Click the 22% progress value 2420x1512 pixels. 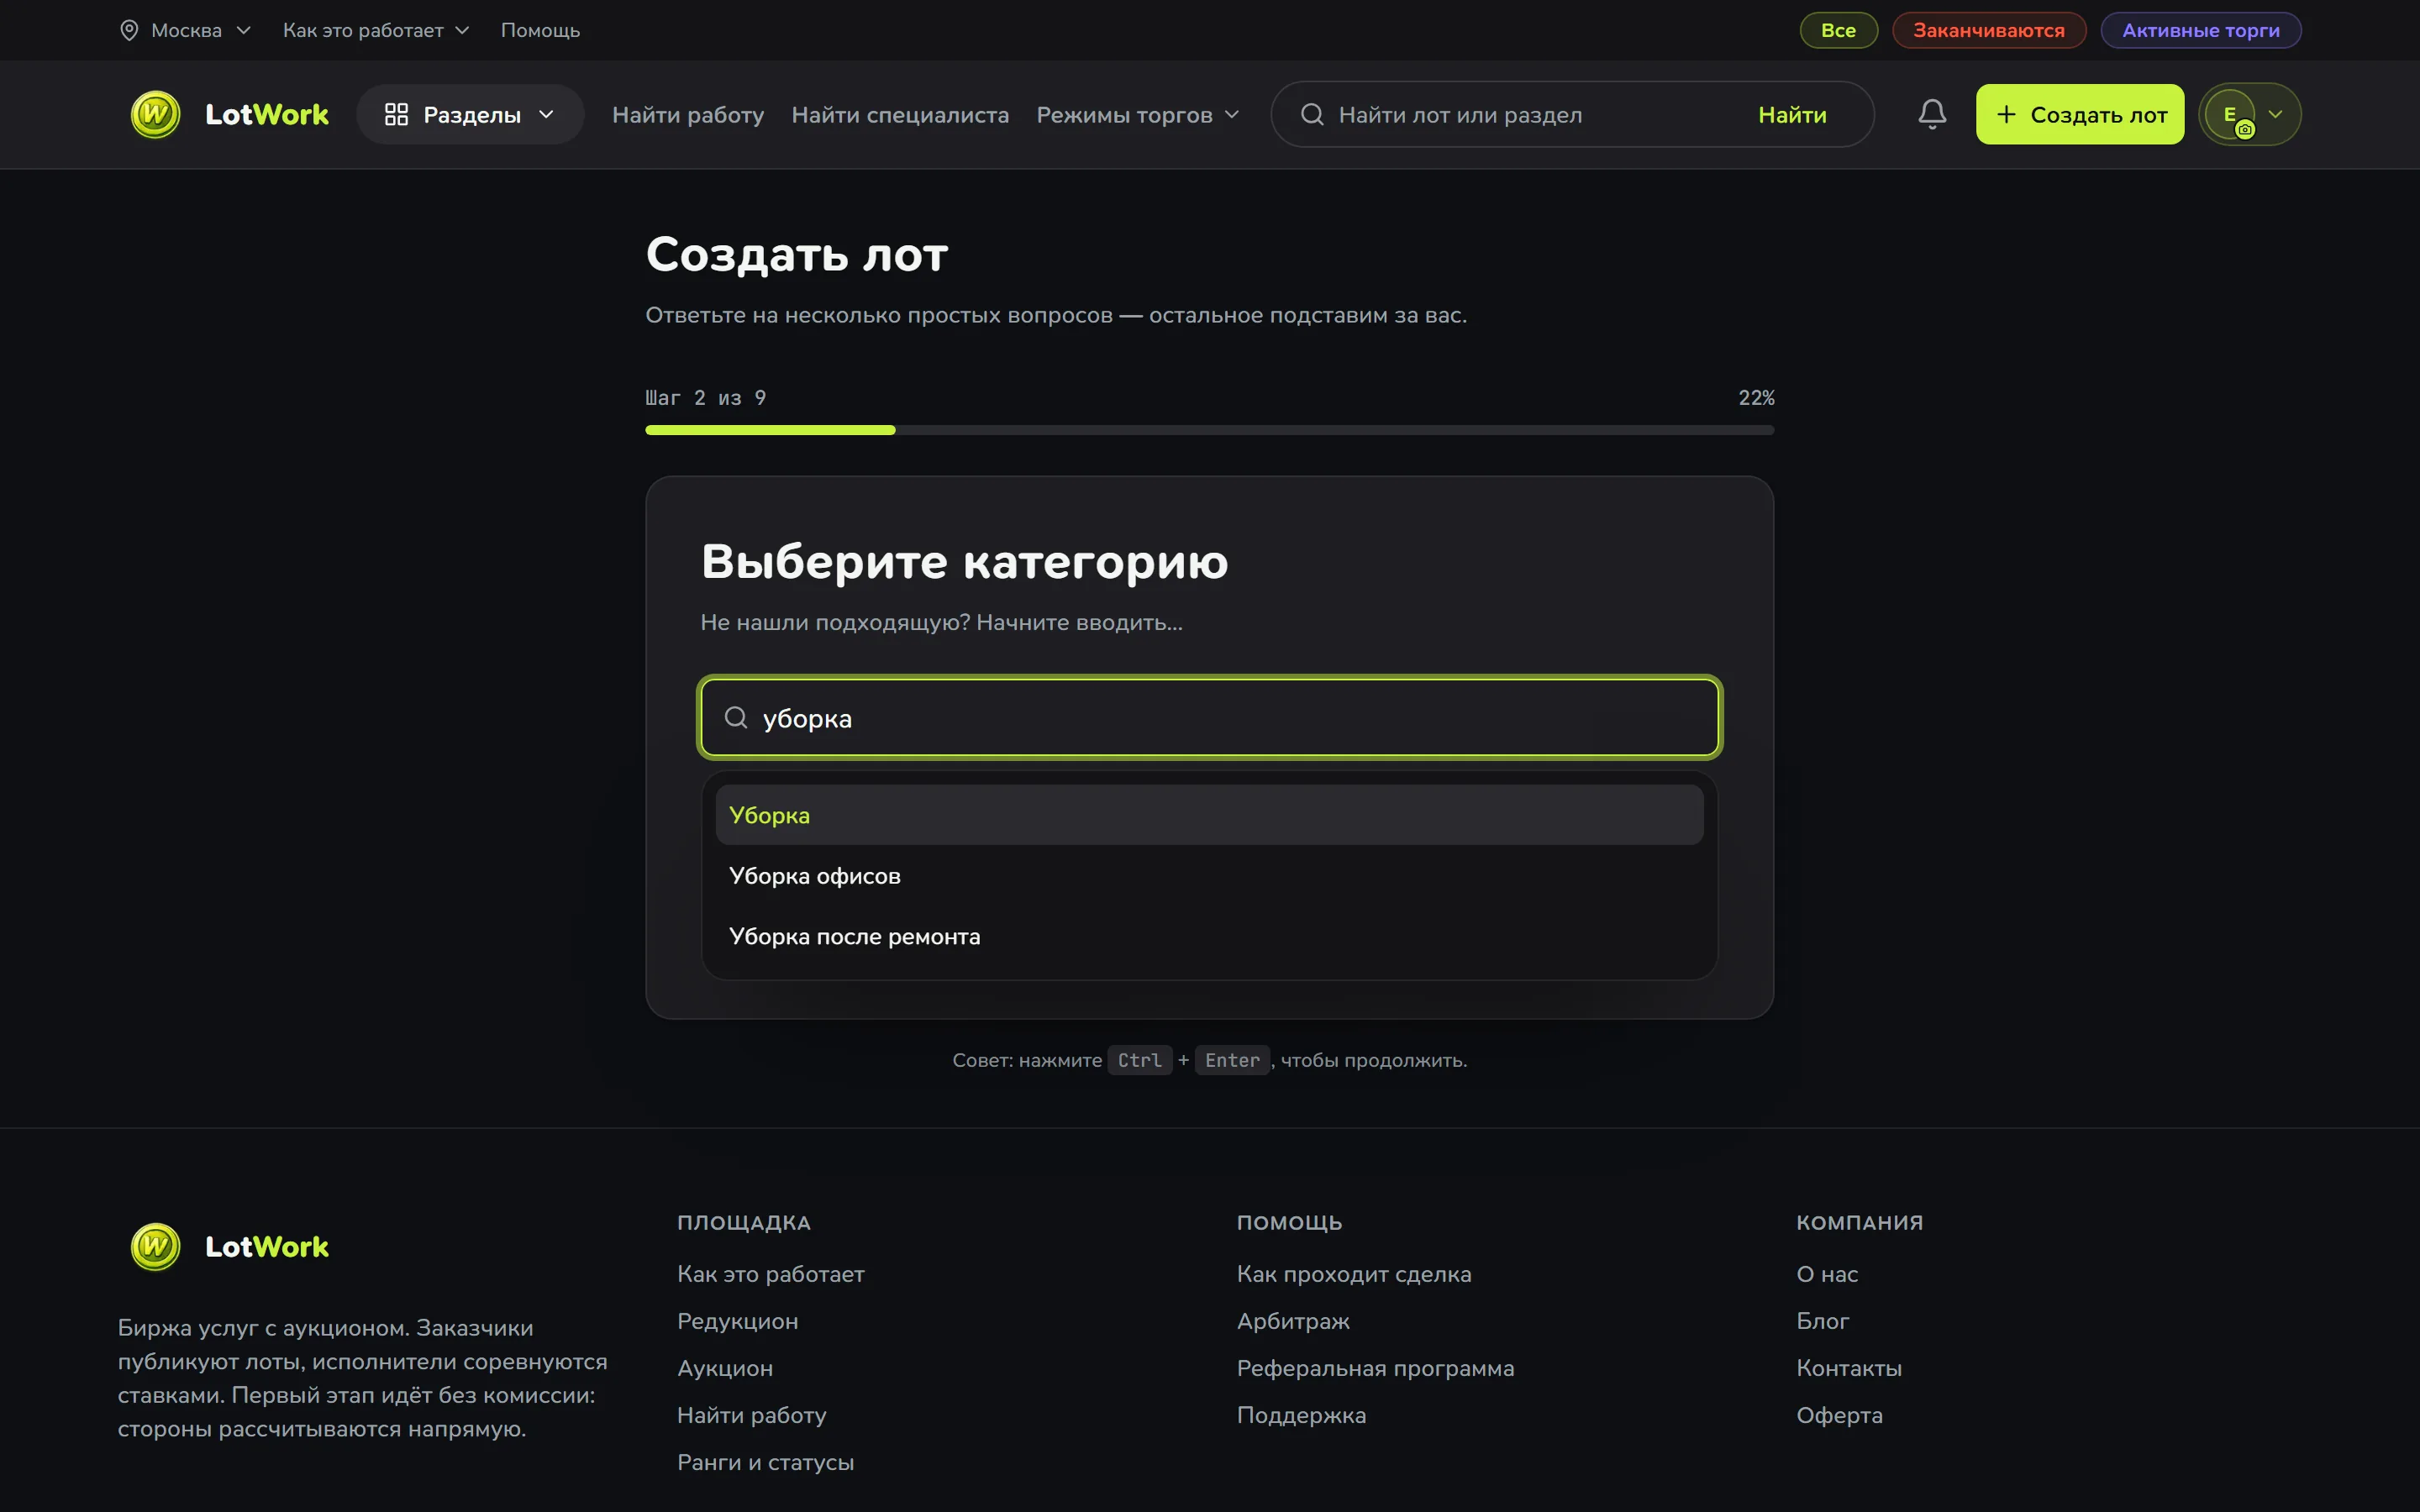point(1756,398)
